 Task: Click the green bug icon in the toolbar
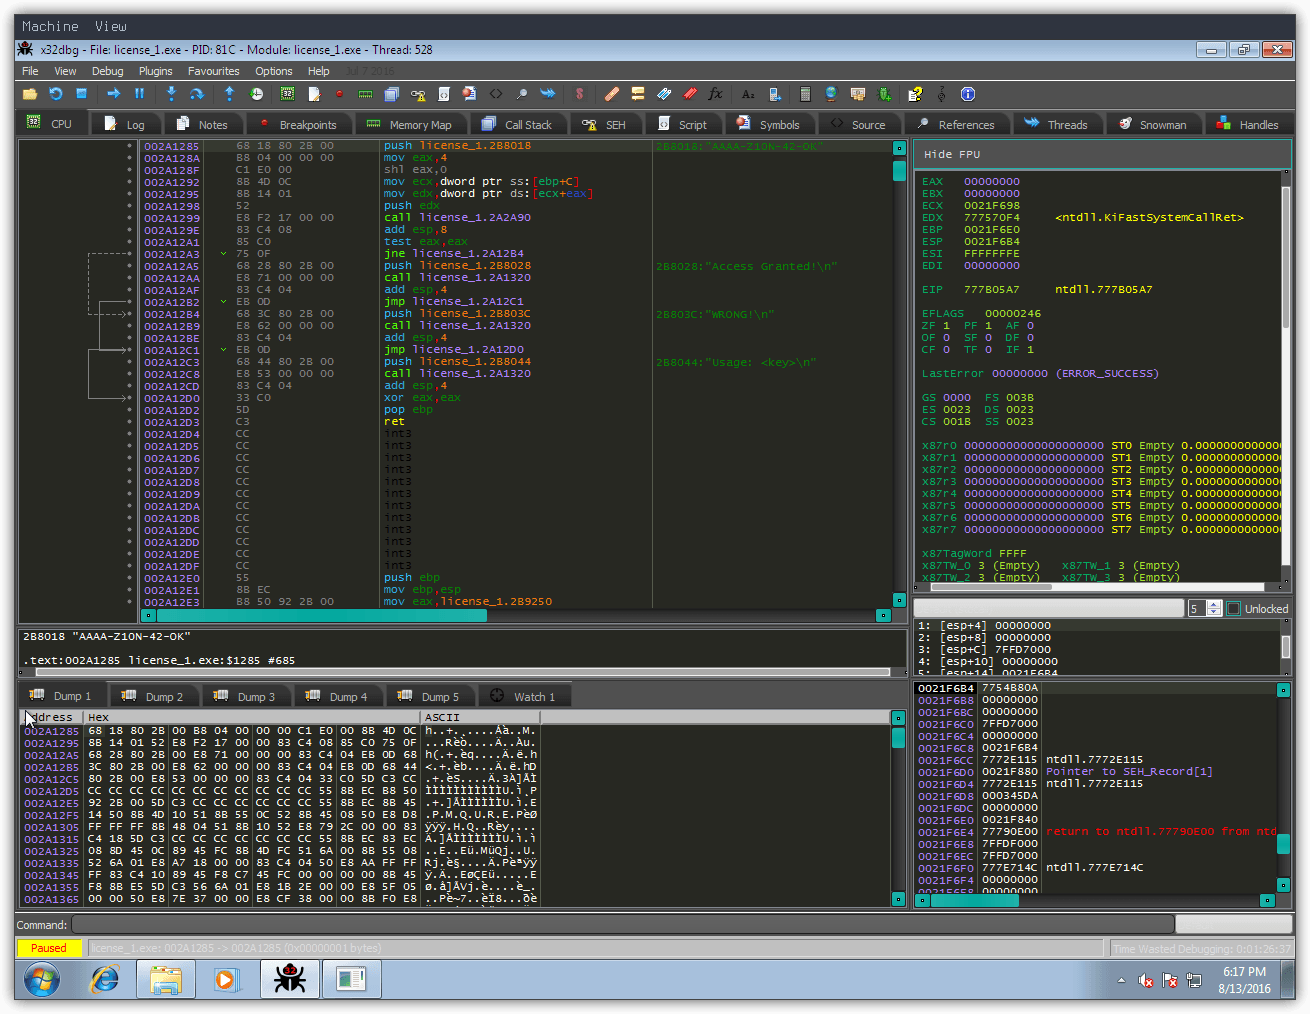point(884,94)
